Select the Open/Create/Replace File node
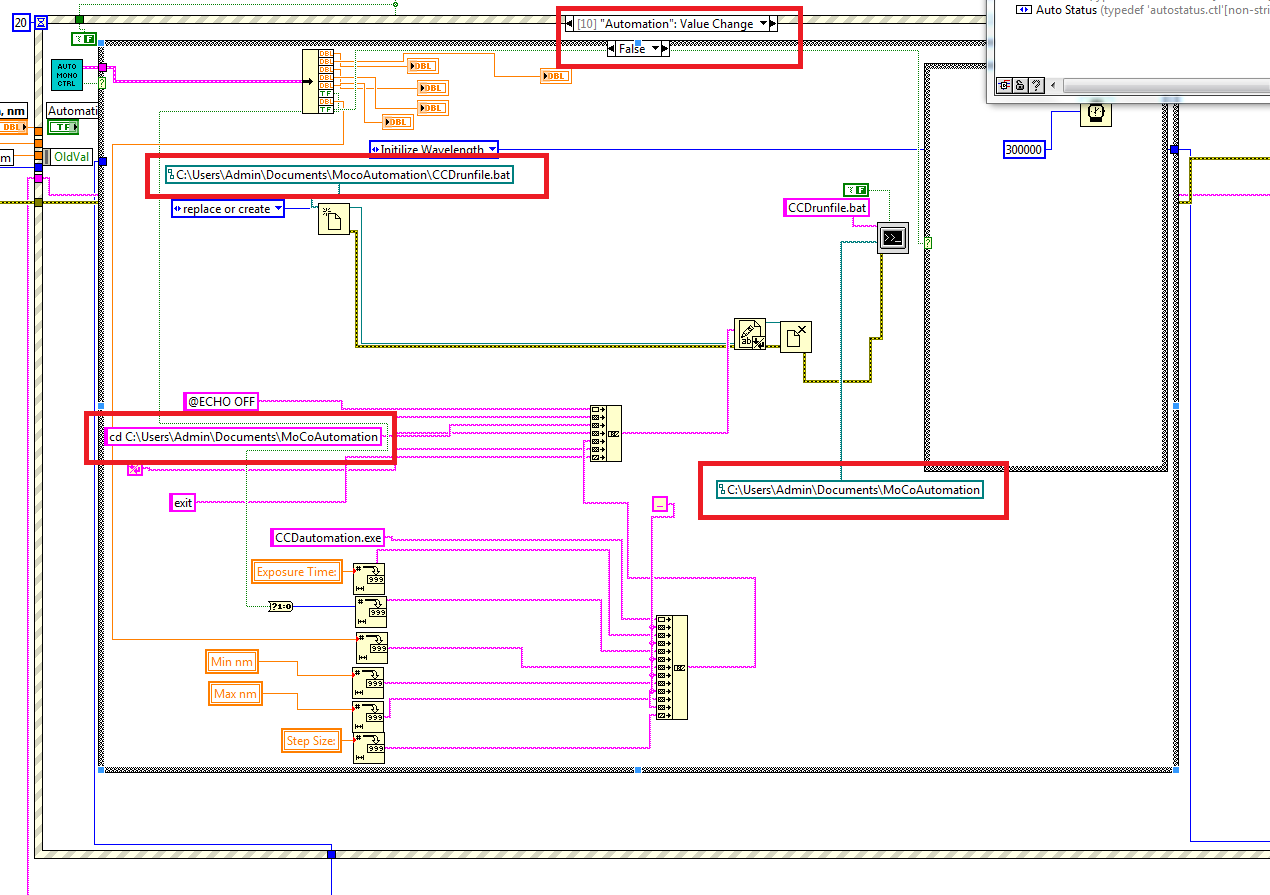 333,218
